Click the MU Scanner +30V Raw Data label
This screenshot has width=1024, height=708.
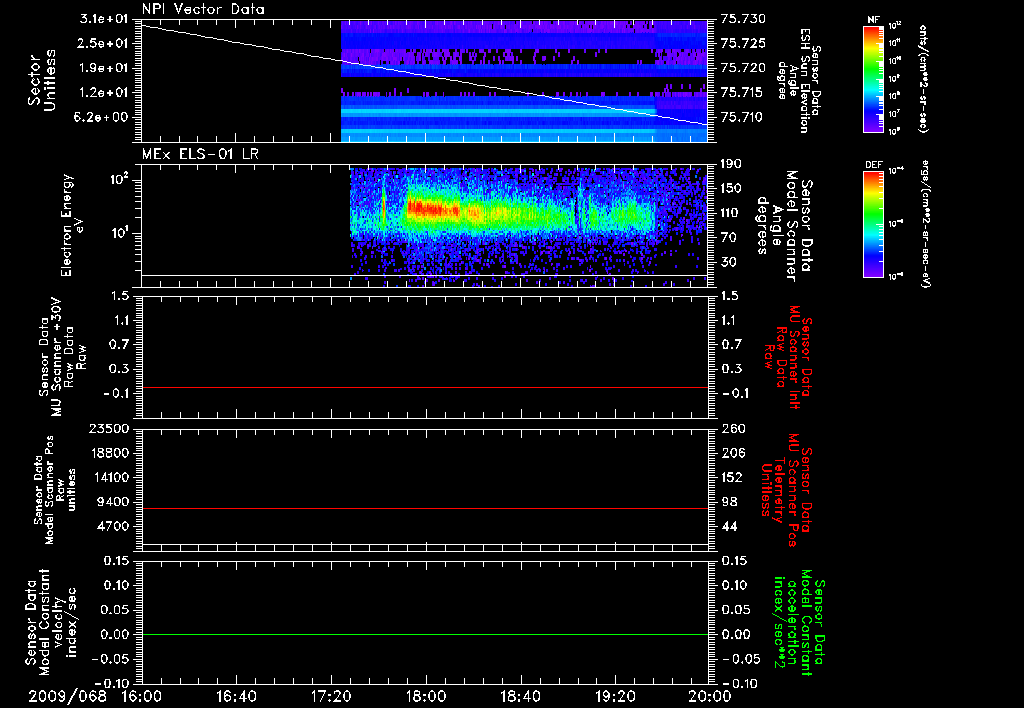(x=62, y=357)
